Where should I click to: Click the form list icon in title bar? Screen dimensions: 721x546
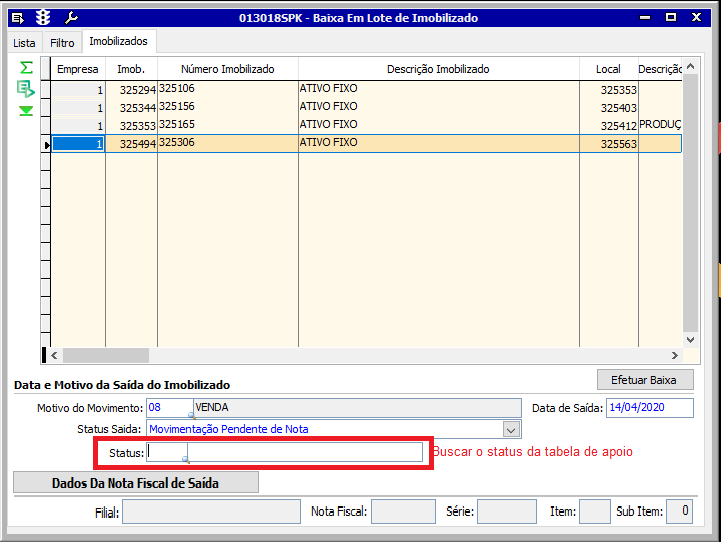tap(17, 17)
